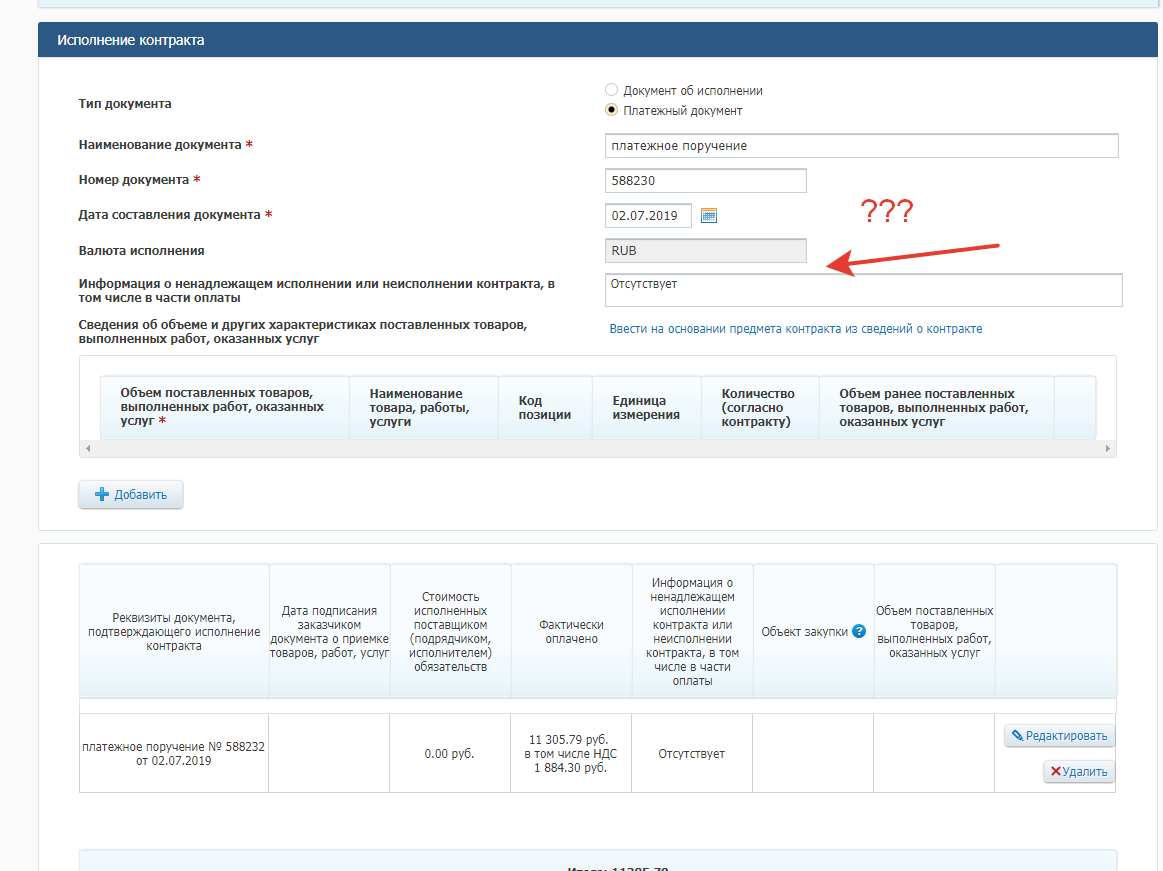Click the textarea containing Отсутствует
Screen dimensions: 1163x871
(x=863, y=290)
